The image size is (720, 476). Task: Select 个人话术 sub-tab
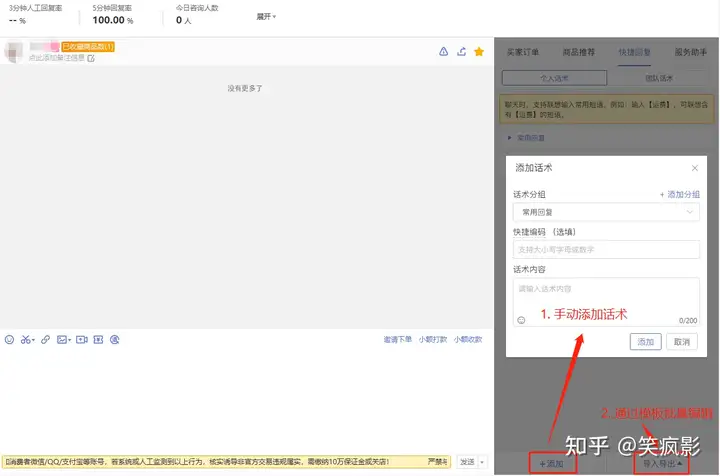click(x=554, y=78)
